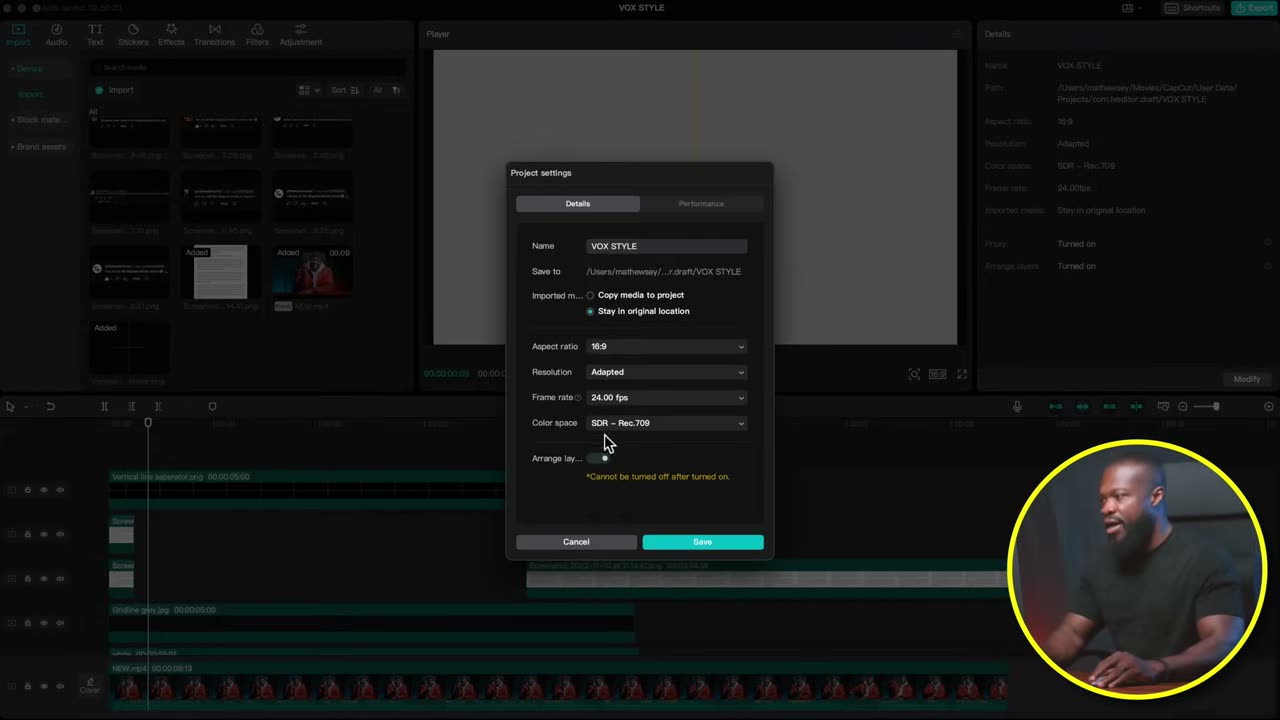
Task: Select Stay in original location radio
Action: (x=590, y=311)
